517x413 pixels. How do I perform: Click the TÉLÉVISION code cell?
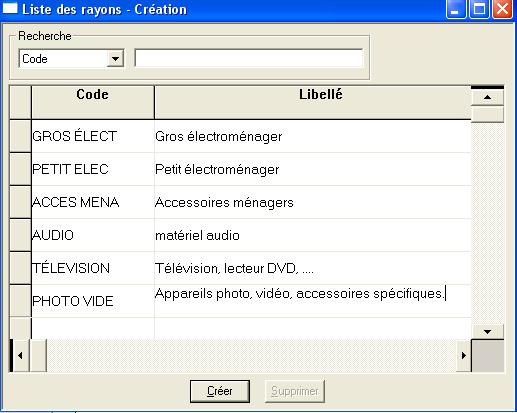(x=93, y=268)
